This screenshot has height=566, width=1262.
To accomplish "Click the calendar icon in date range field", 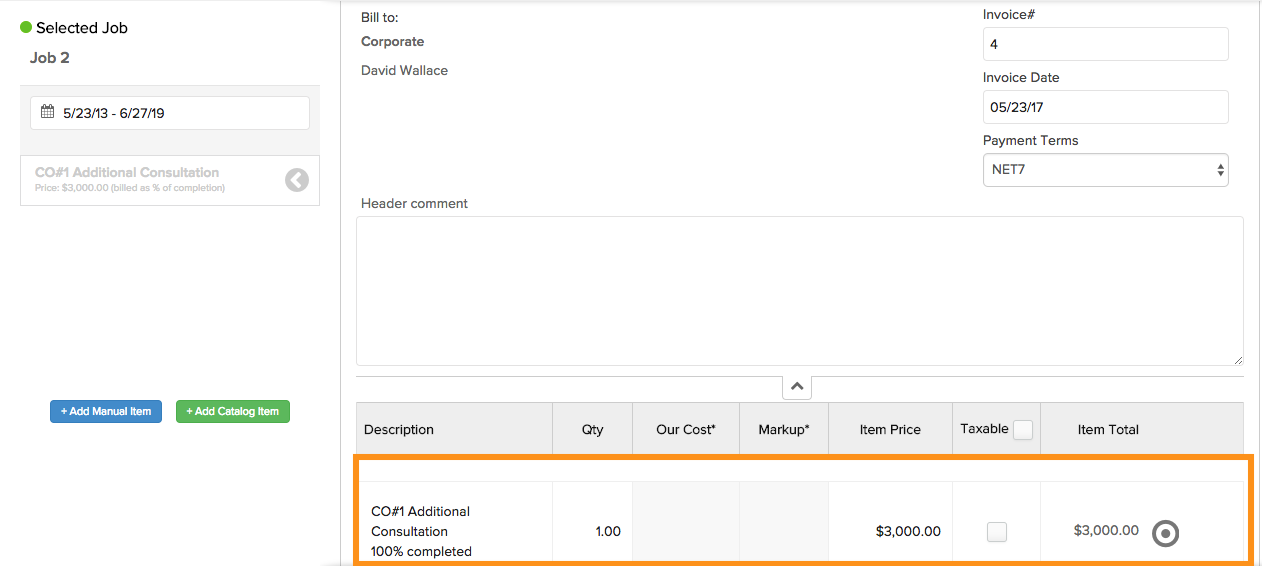I will (47, 112).
